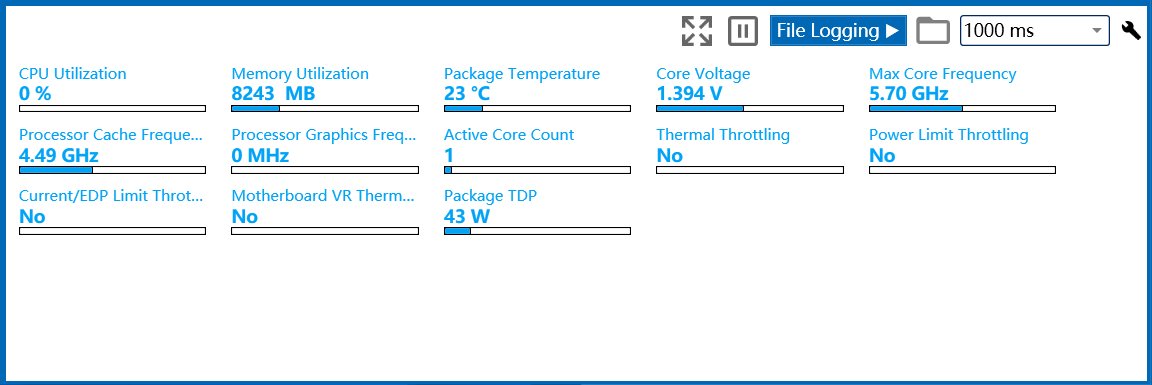Click the 5.70 GHz frequency value

pyautogui.click(x=909, y=93)
